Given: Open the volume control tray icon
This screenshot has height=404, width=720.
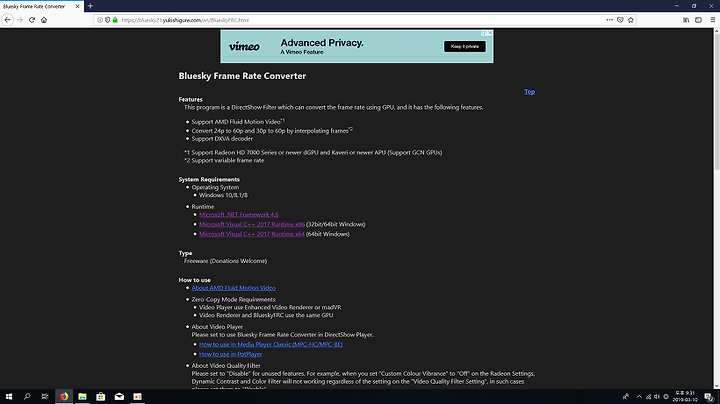Looking at the screenshot, I should point(657,397).
